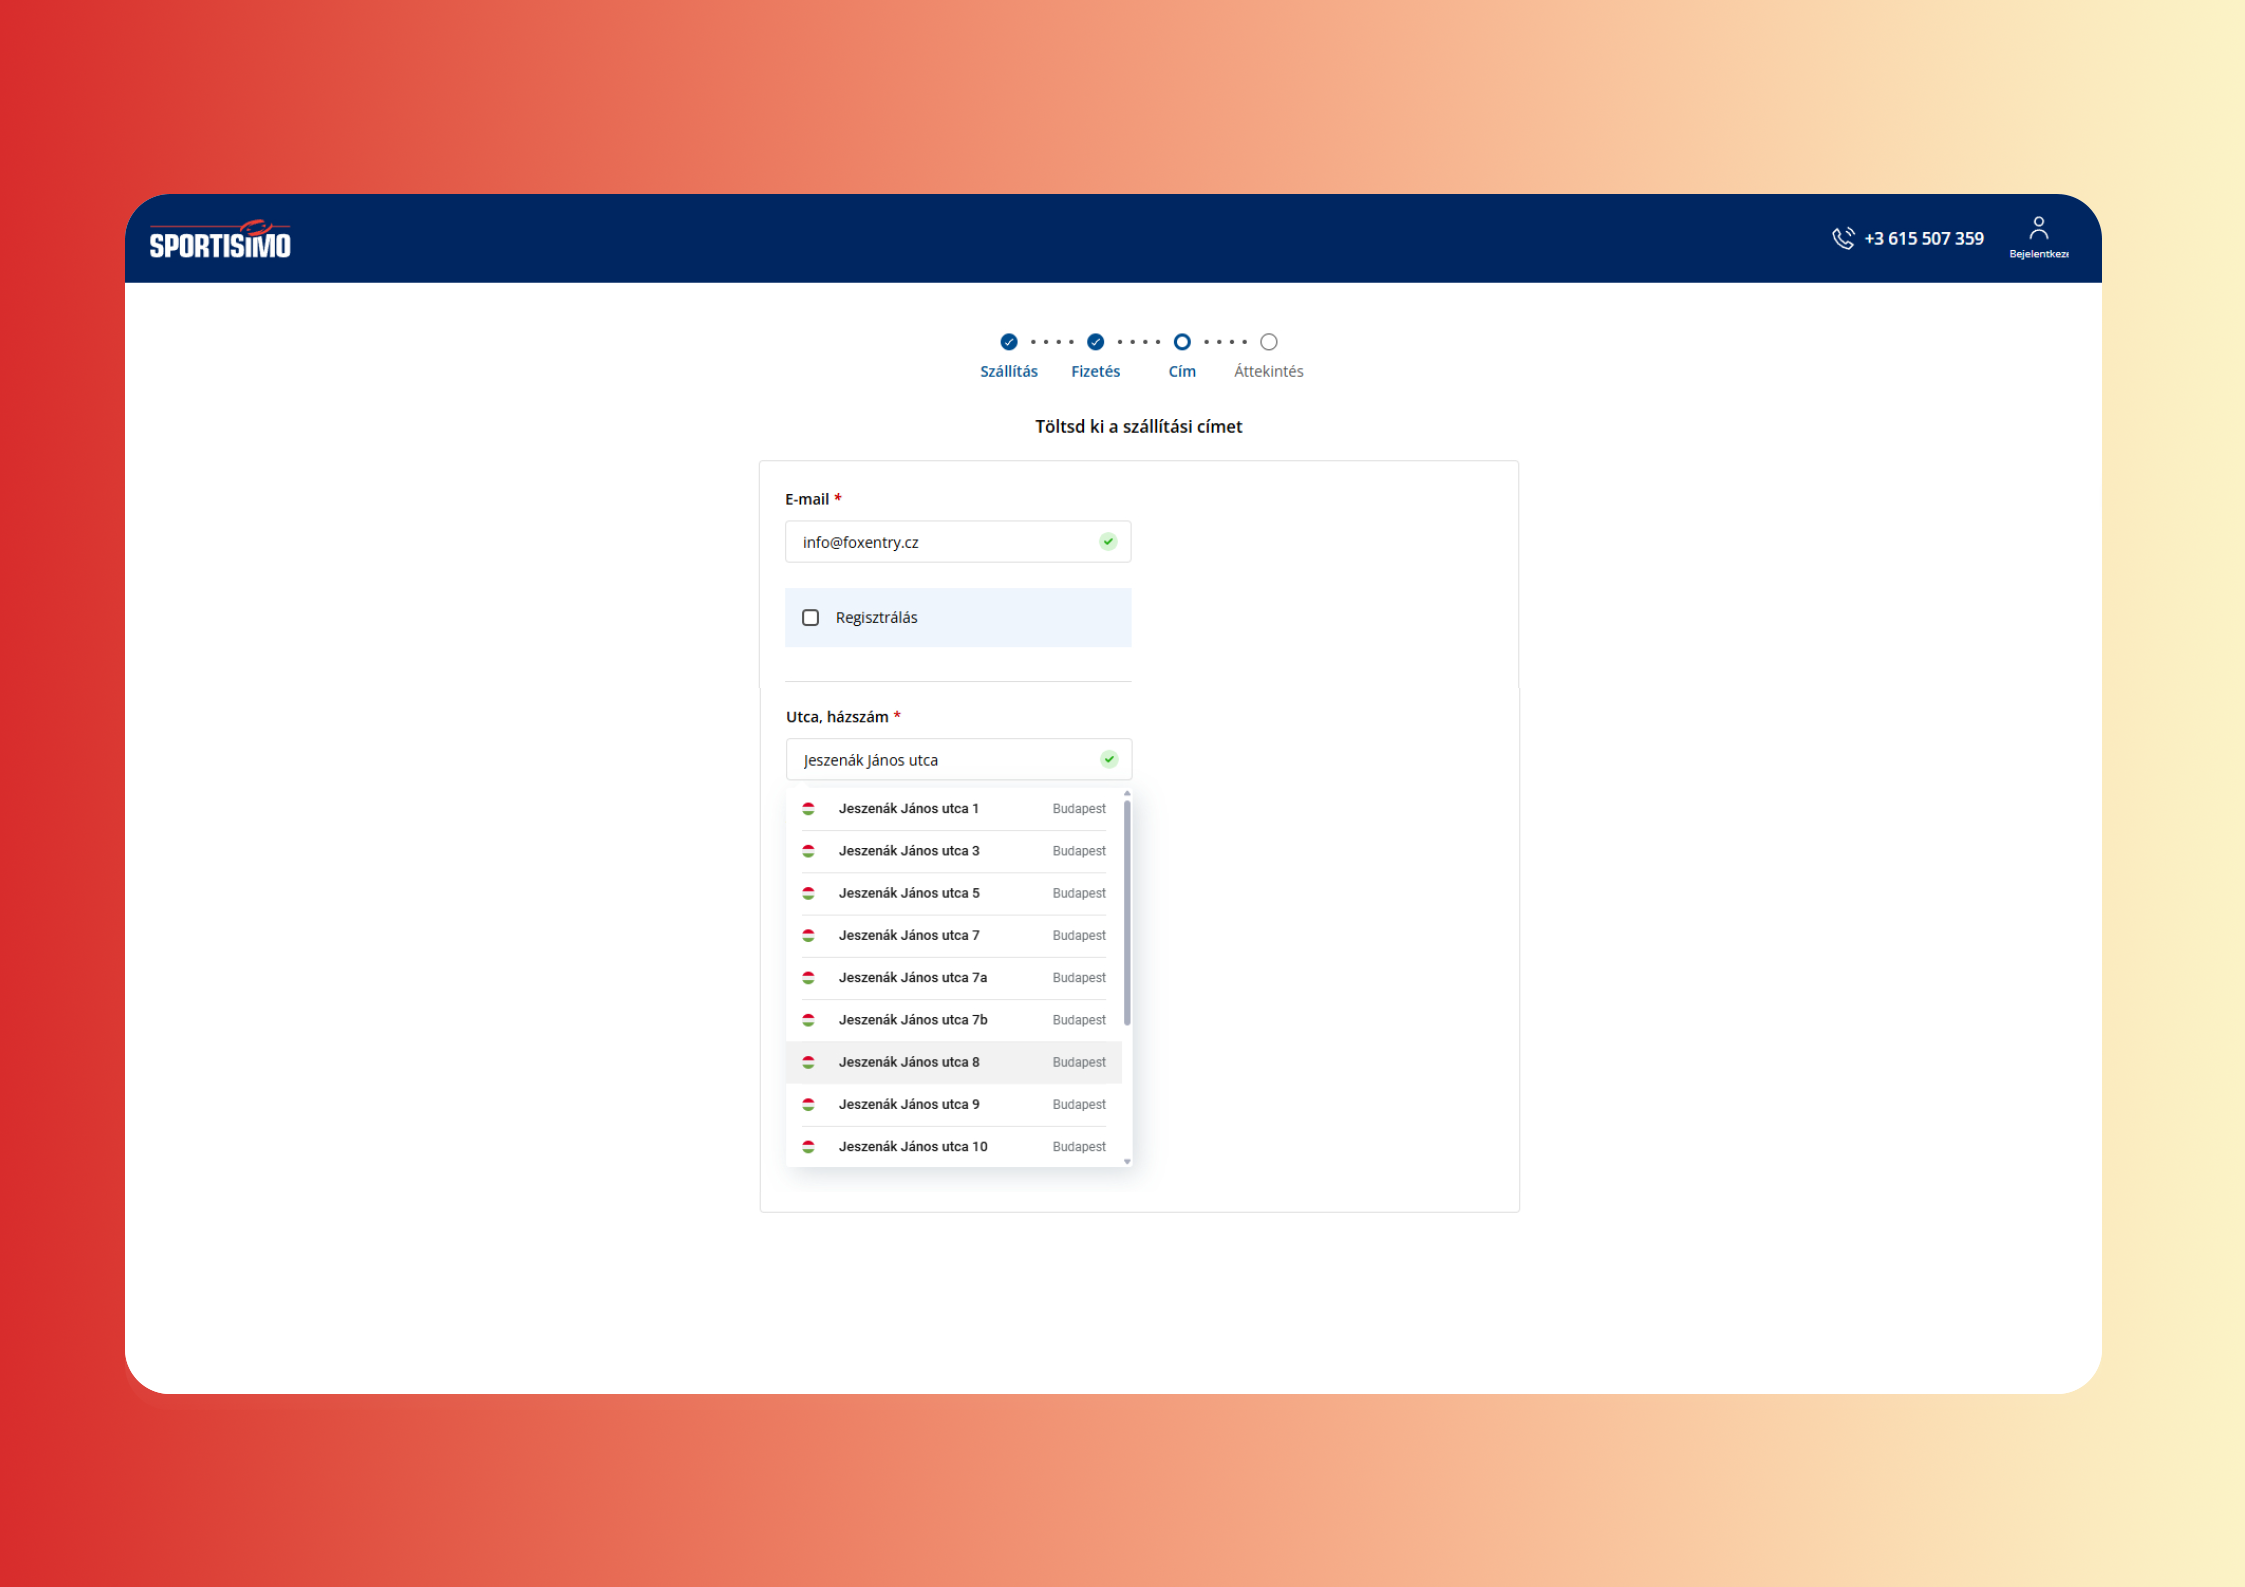This screenshot has height=1587, width=2245.
Task: Click Hungarian flag beside Jeszenák János utca 1
Action: click(809, 809)
